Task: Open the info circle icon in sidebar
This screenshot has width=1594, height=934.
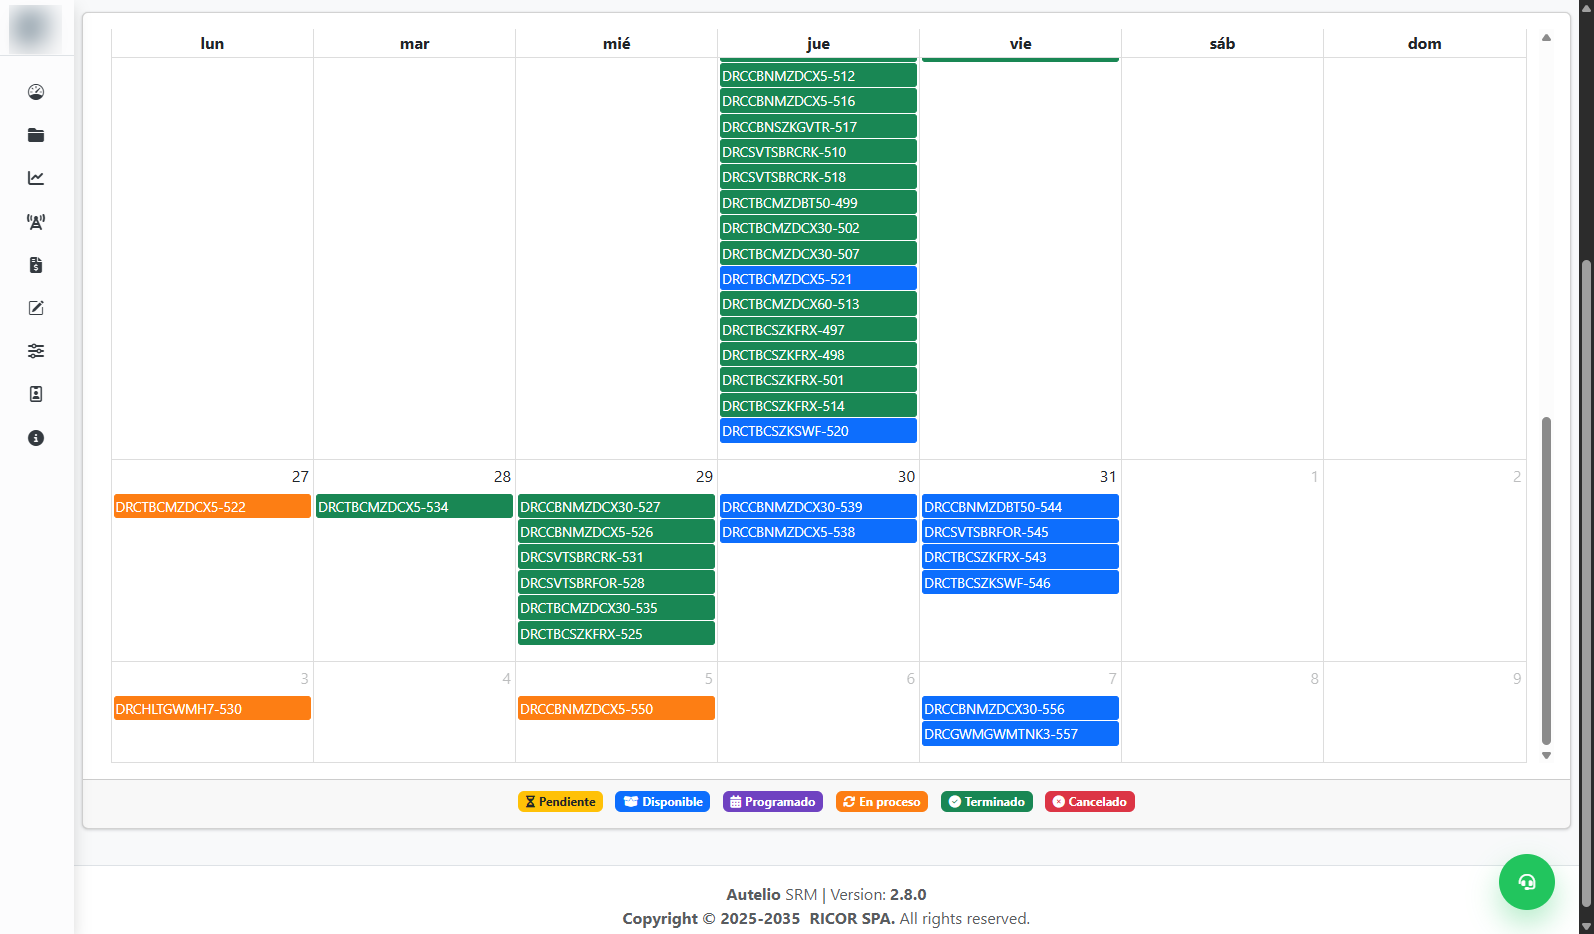Action: pos(36,438)
